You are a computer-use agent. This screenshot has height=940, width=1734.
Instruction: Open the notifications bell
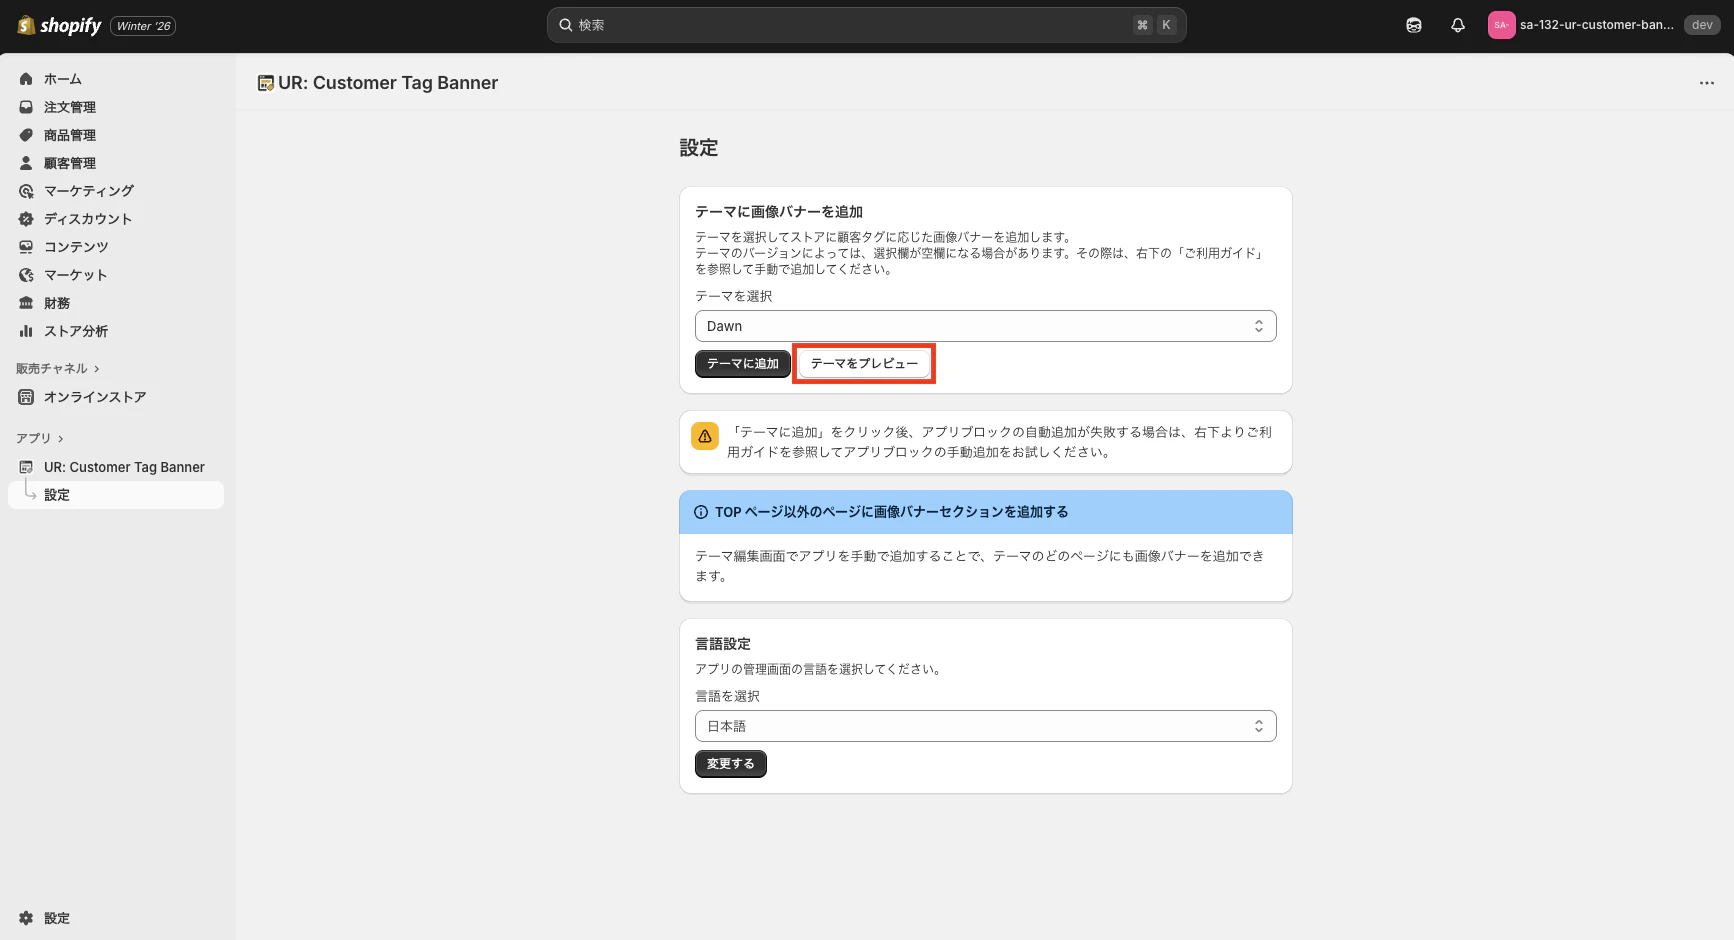click(x=1458, y=26)
